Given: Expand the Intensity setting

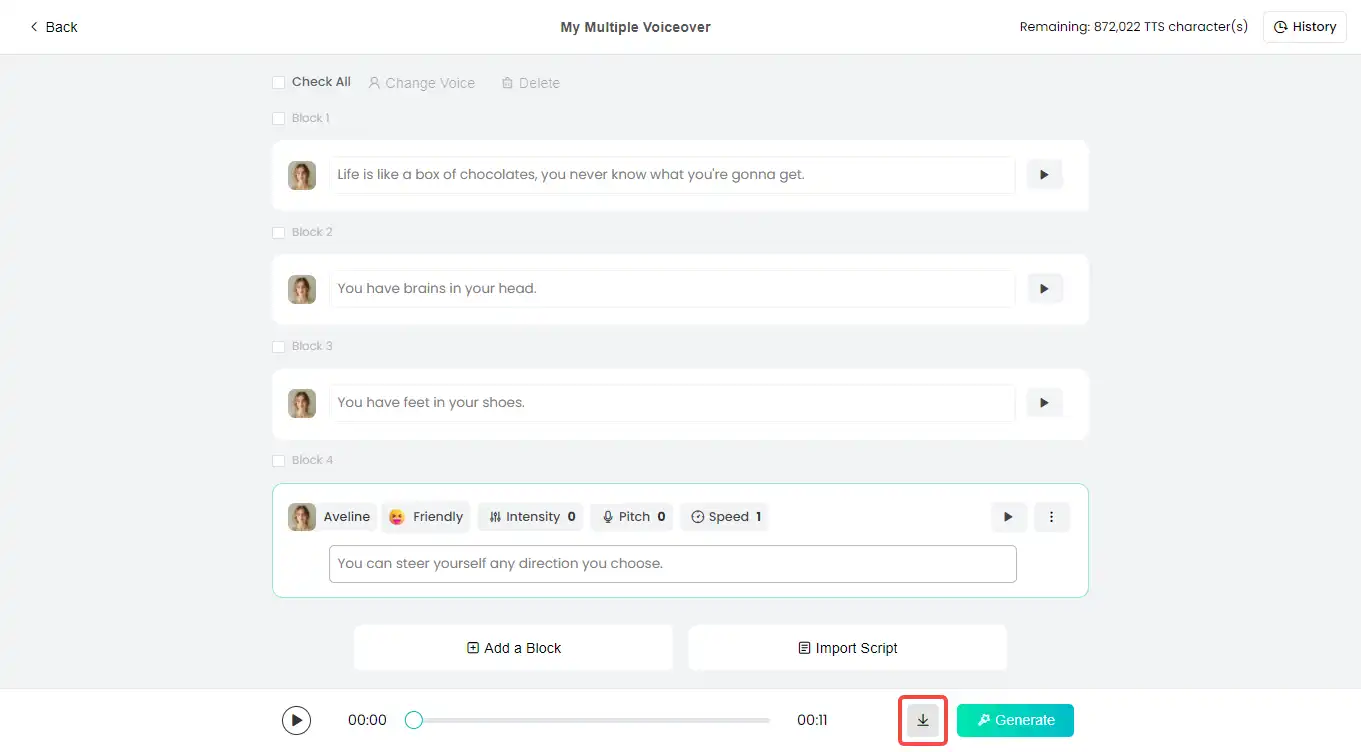Looking at the screenshot, I should 532,517.
